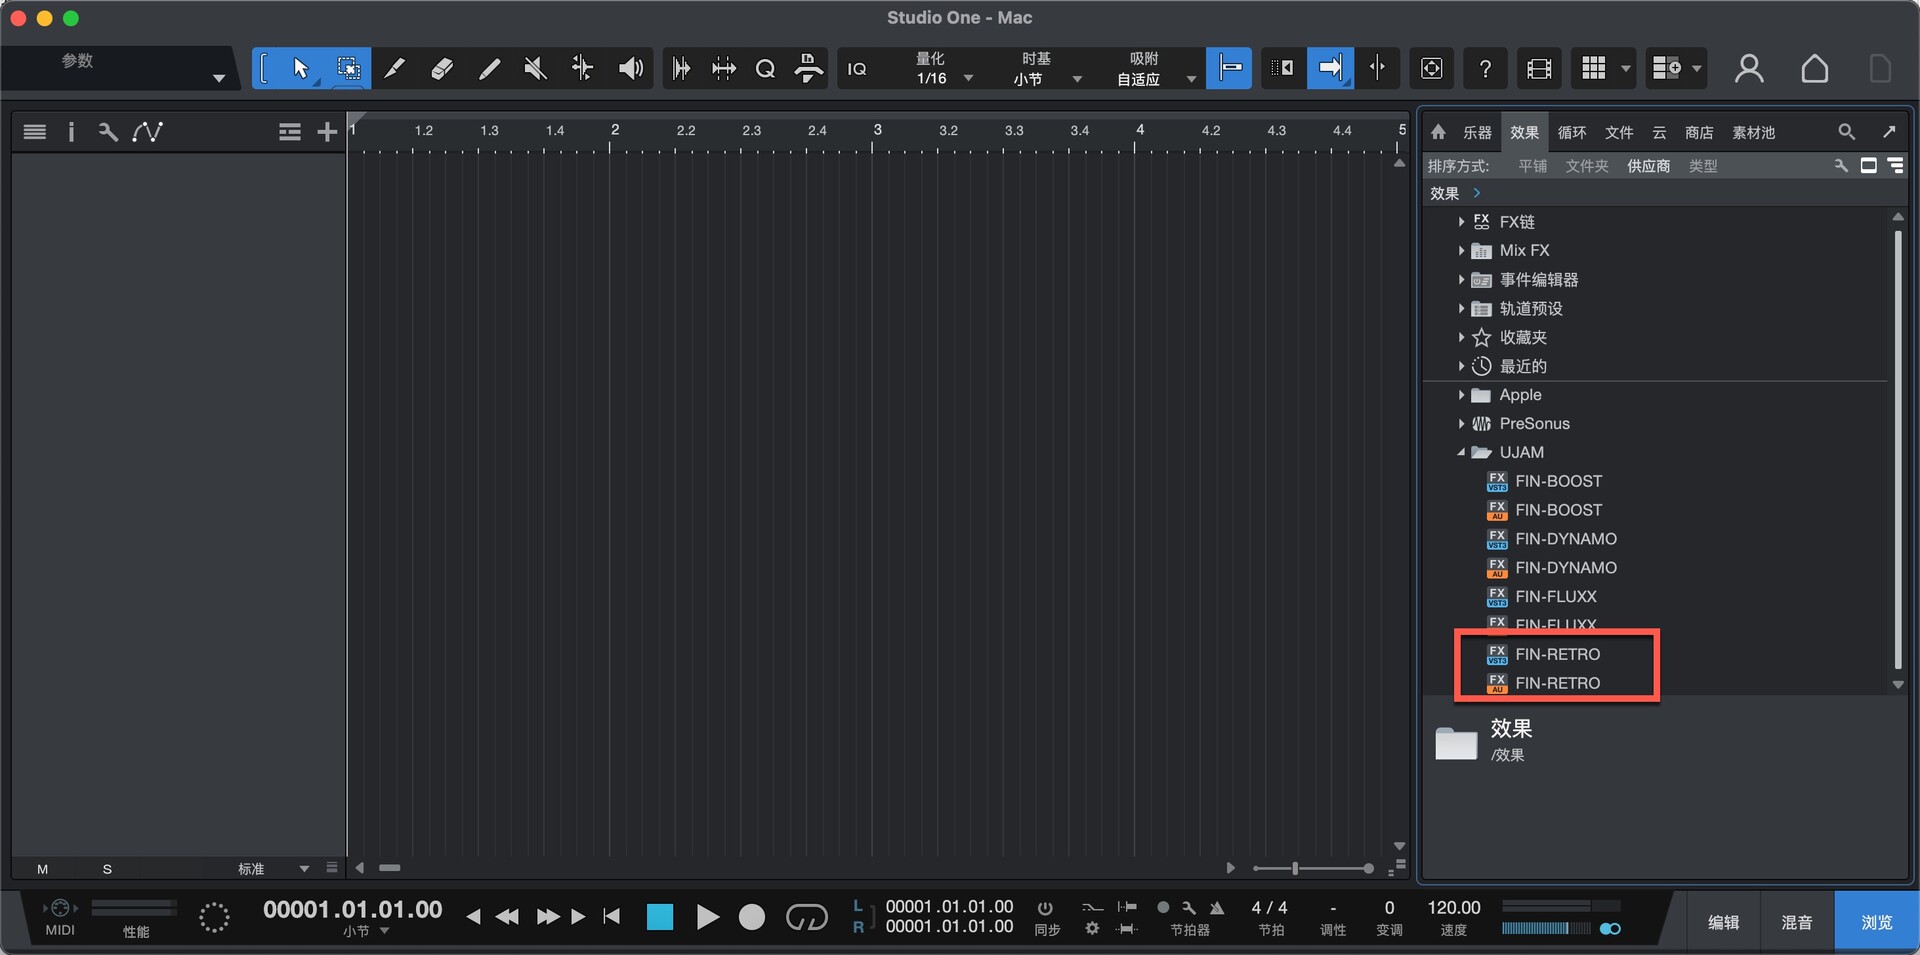Image resolution: width=1920 pixels, height=955 pixels.
Task: Sort effects by 平铺
Action: 1532,166
